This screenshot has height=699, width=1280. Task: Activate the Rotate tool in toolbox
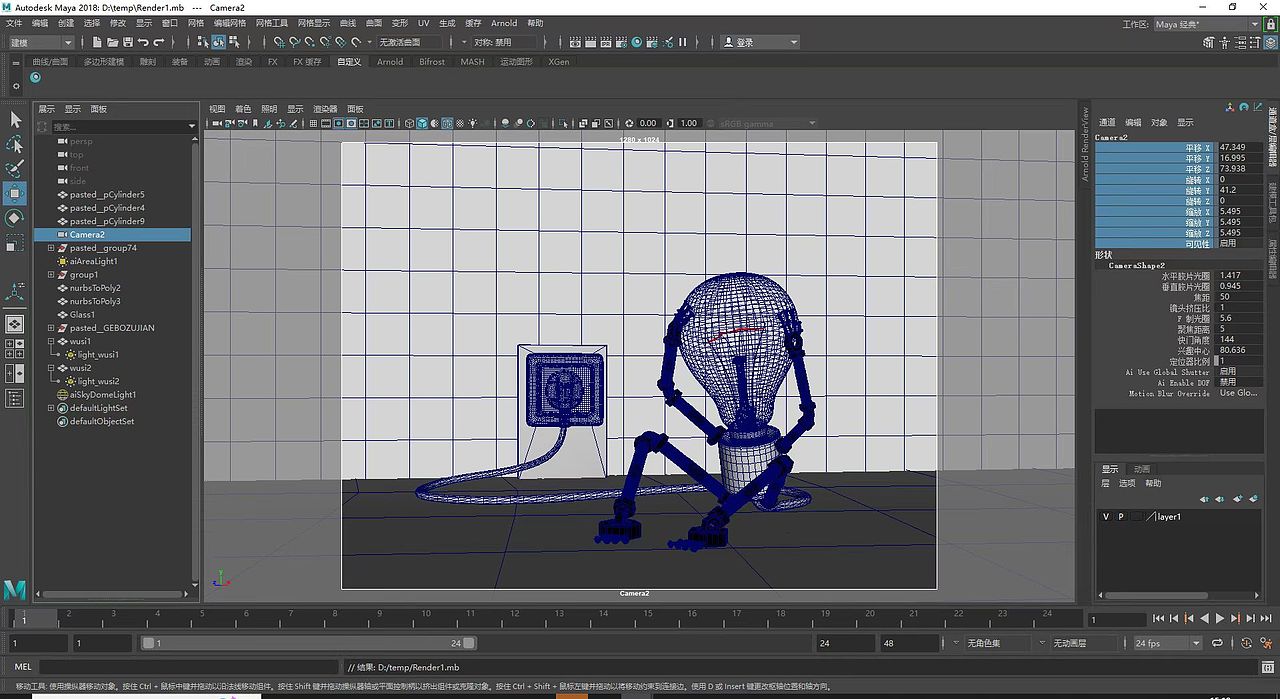click(x=15, y=218)
